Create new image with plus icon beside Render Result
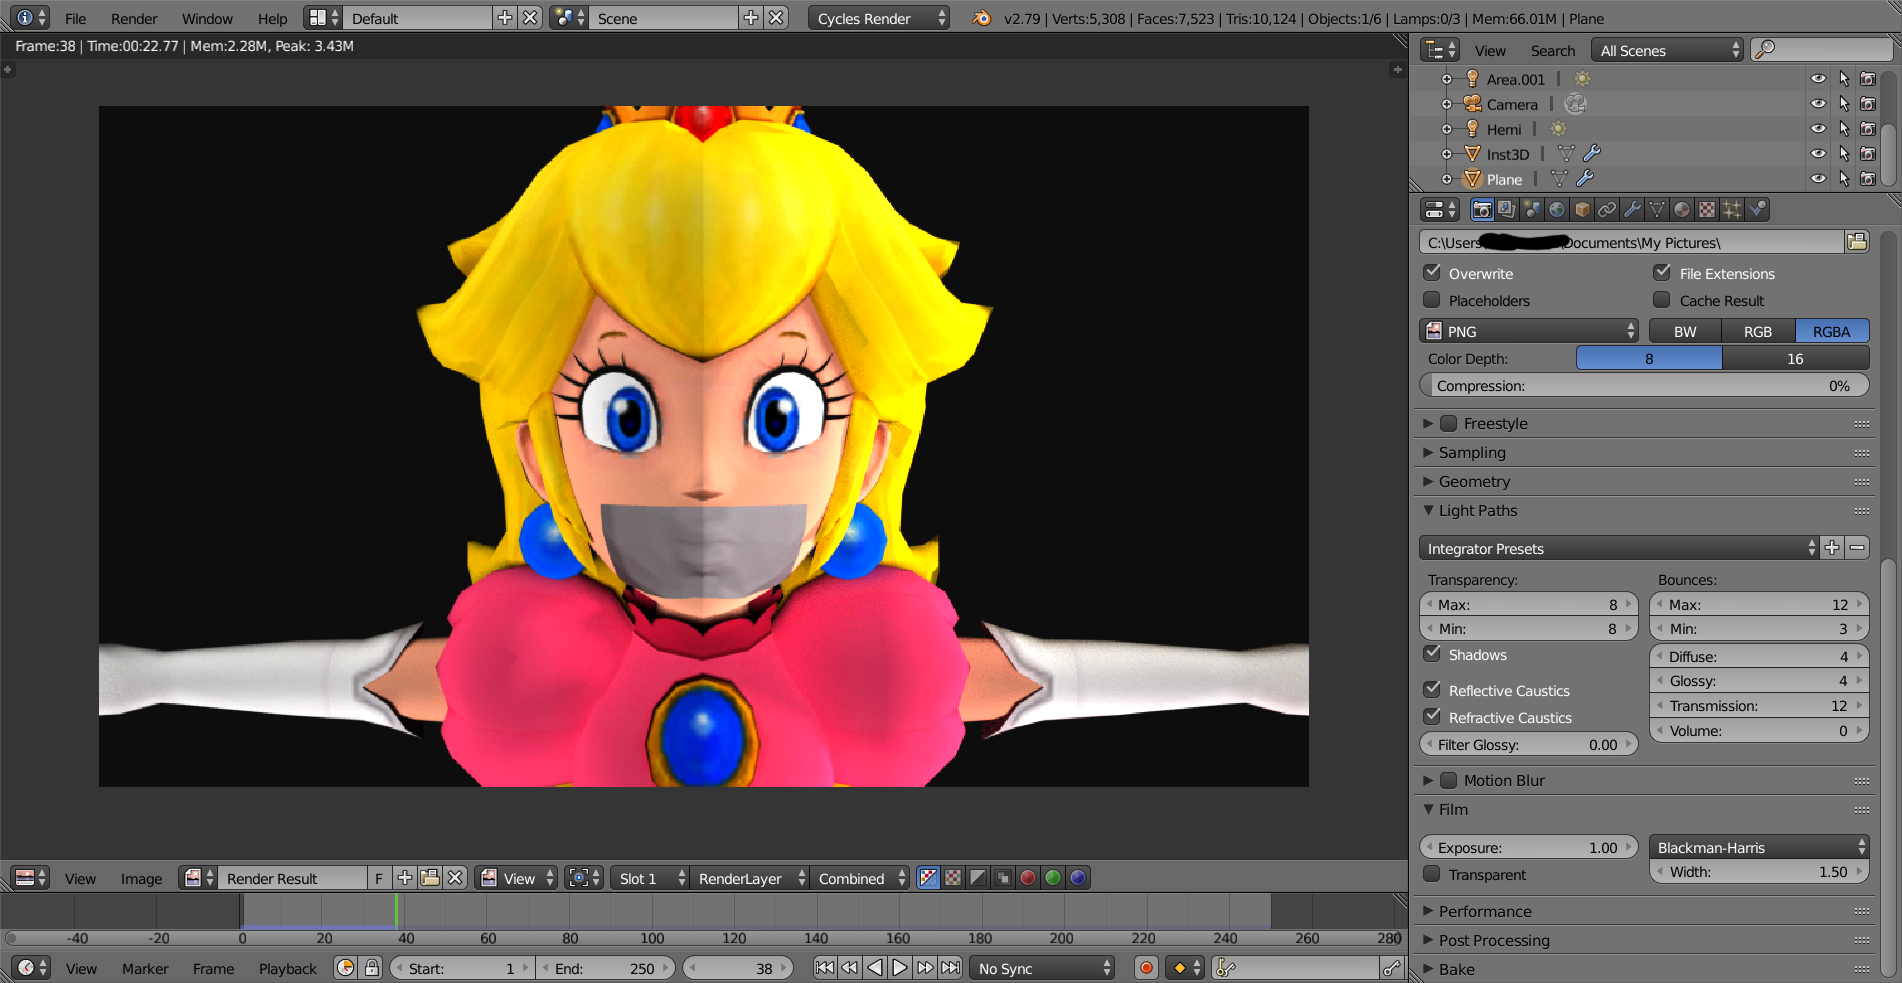1902x983 pixels. 405,878
